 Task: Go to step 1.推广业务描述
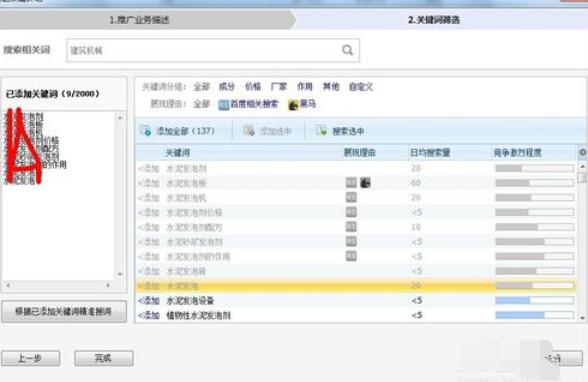139,20
